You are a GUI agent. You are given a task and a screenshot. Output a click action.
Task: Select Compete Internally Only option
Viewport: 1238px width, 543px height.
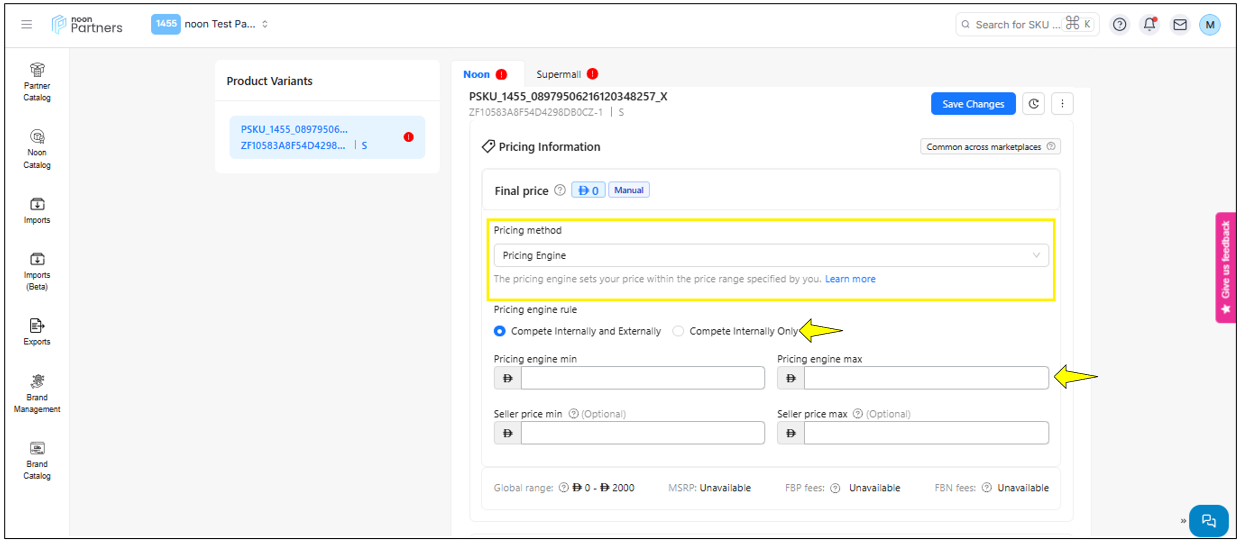pyautogui.click(x=678, y=331)
